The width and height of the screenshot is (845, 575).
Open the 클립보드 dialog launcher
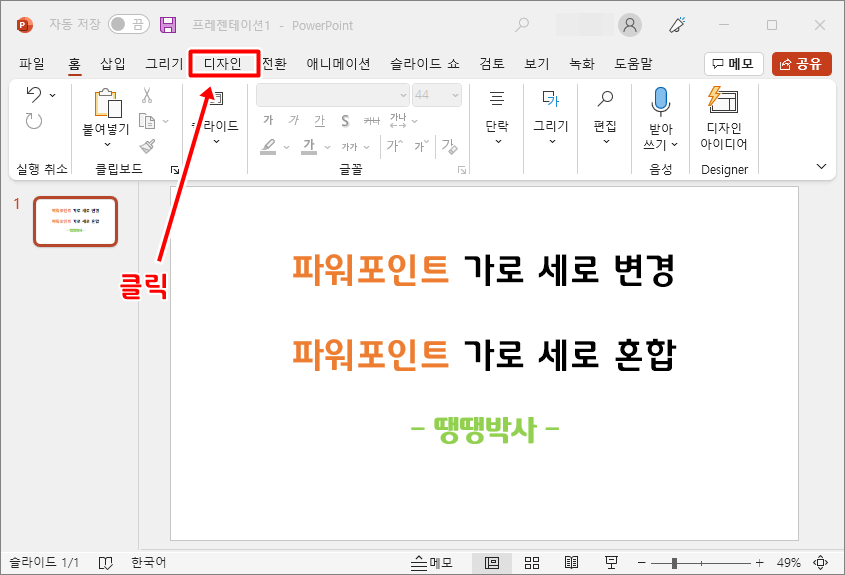pyautogui.click(x=175, y=170)
